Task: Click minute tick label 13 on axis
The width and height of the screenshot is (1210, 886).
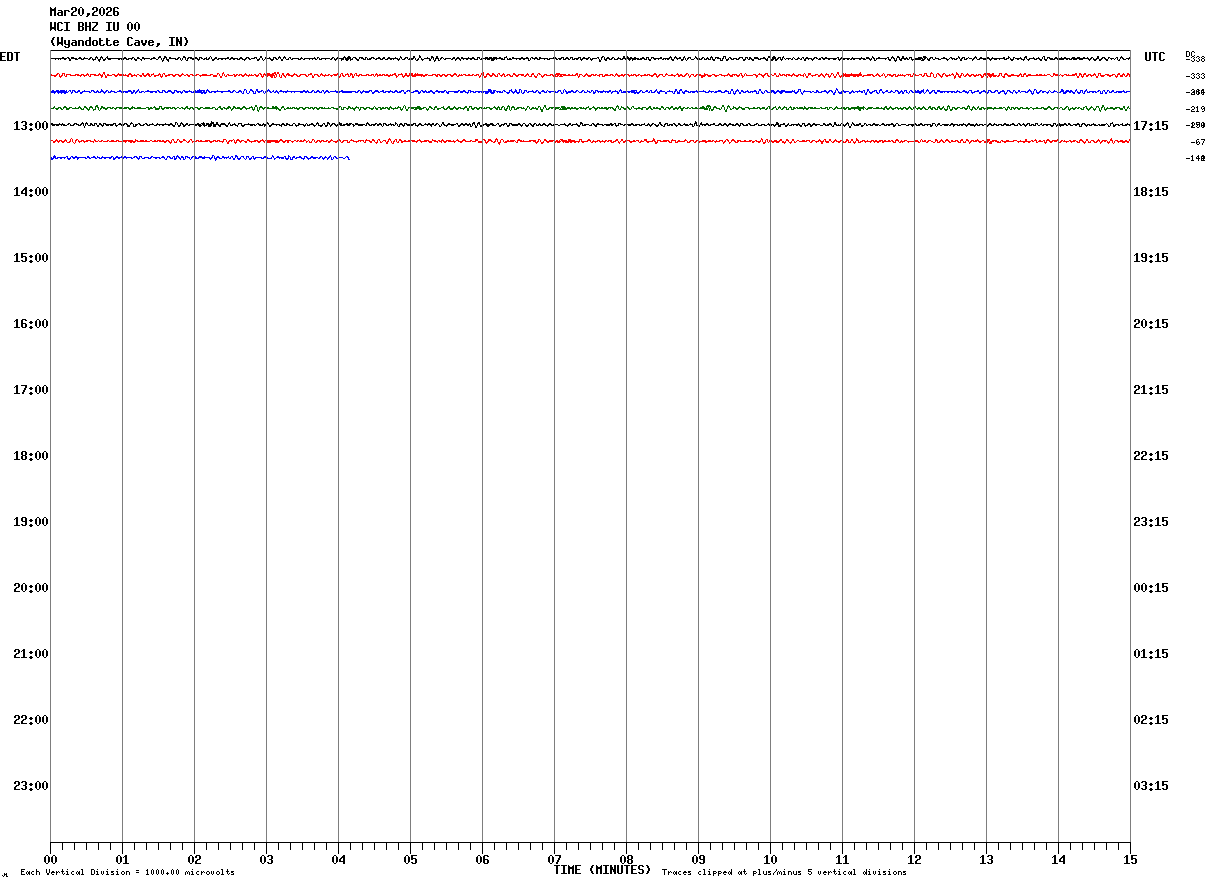Action: tap(986, 860)
